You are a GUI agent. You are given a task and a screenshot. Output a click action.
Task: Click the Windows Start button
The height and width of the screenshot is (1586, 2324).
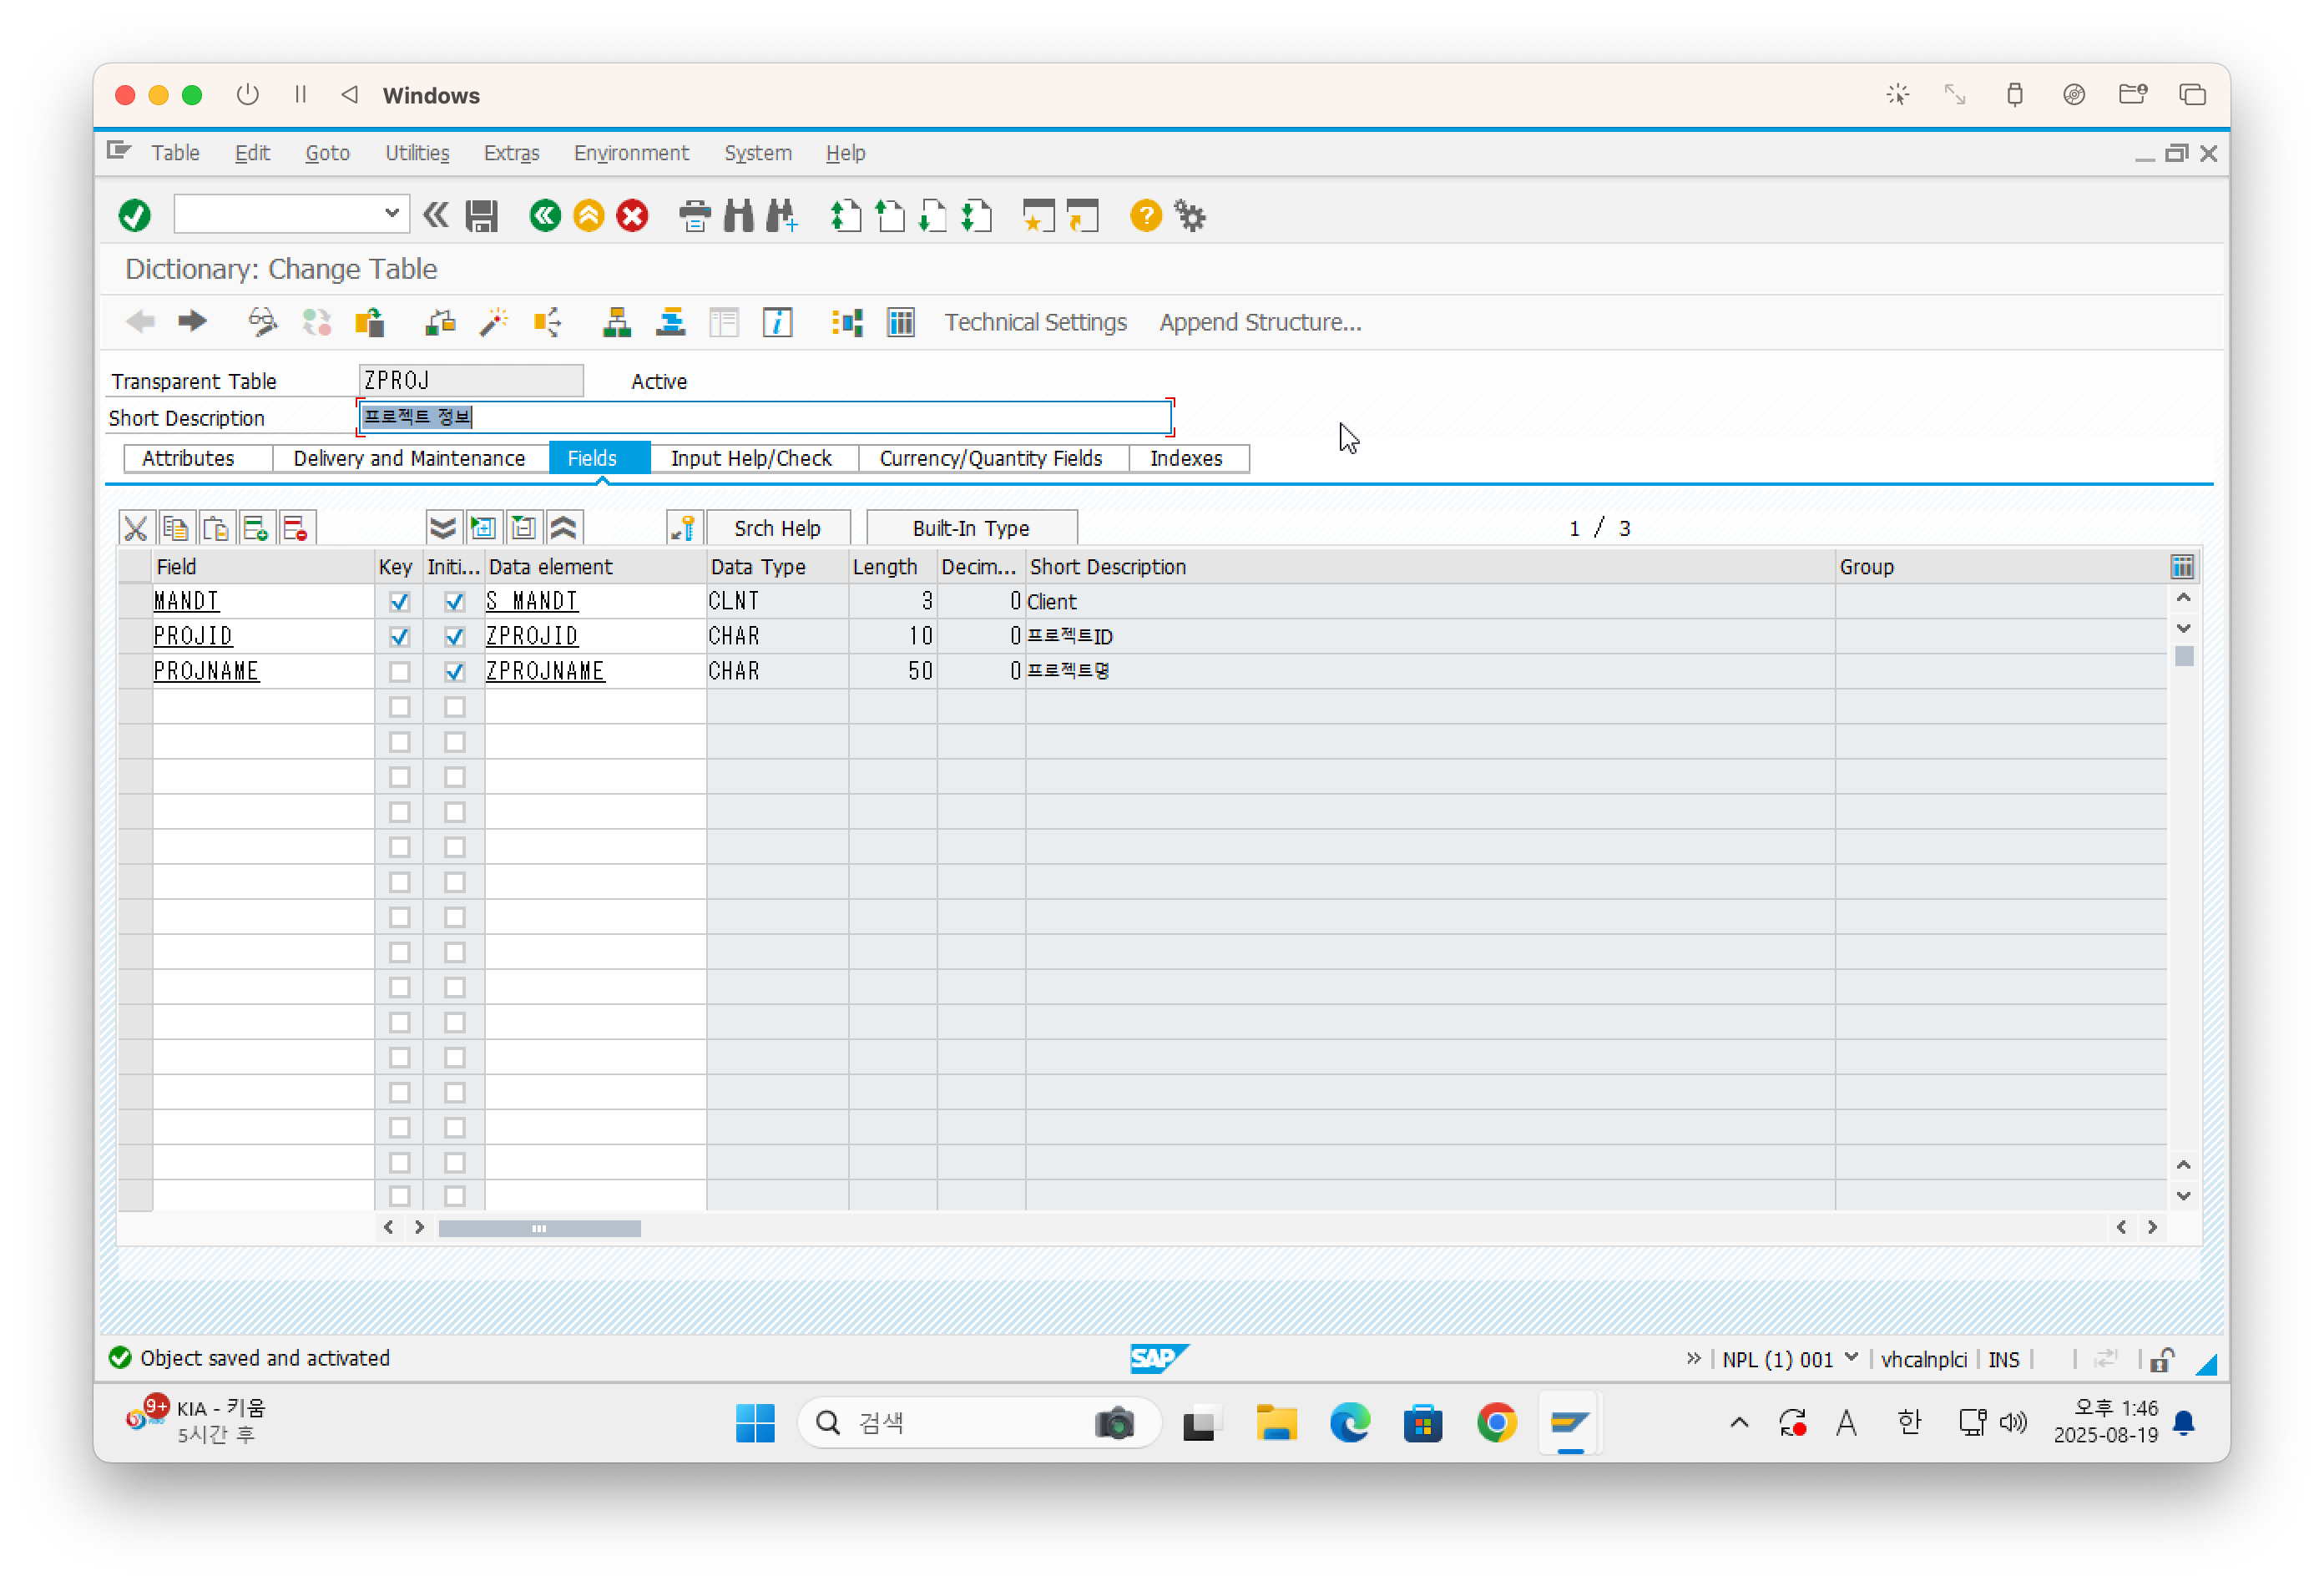coord(755,1423)
